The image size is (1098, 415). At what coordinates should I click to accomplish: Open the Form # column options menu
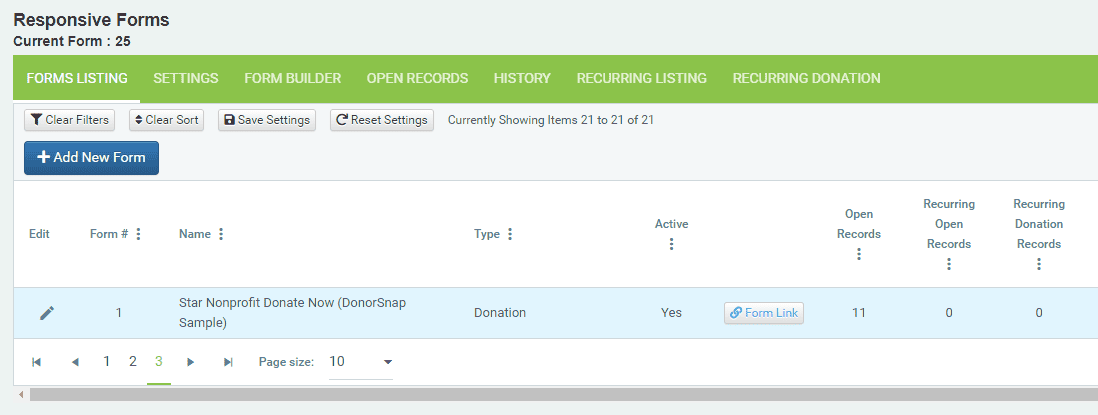138,234
